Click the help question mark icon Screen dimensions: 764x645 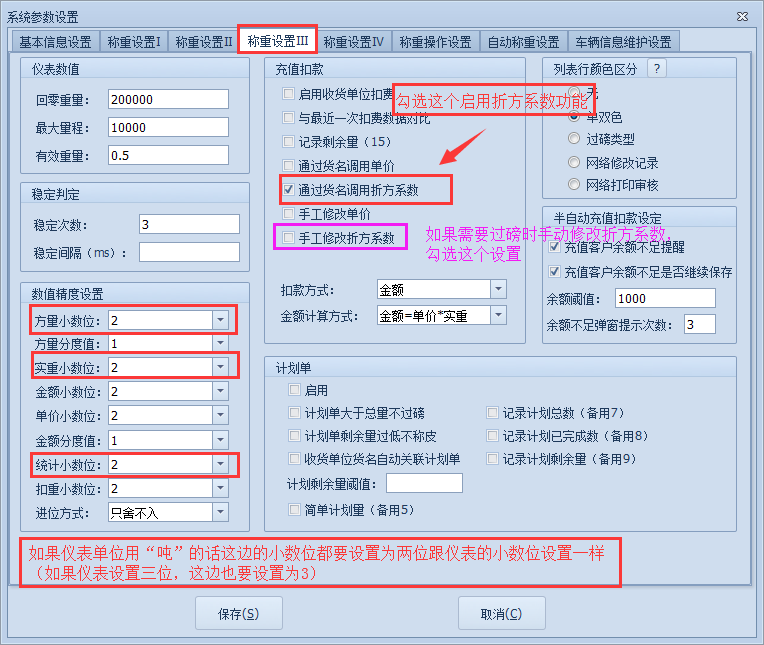(656, 69)
